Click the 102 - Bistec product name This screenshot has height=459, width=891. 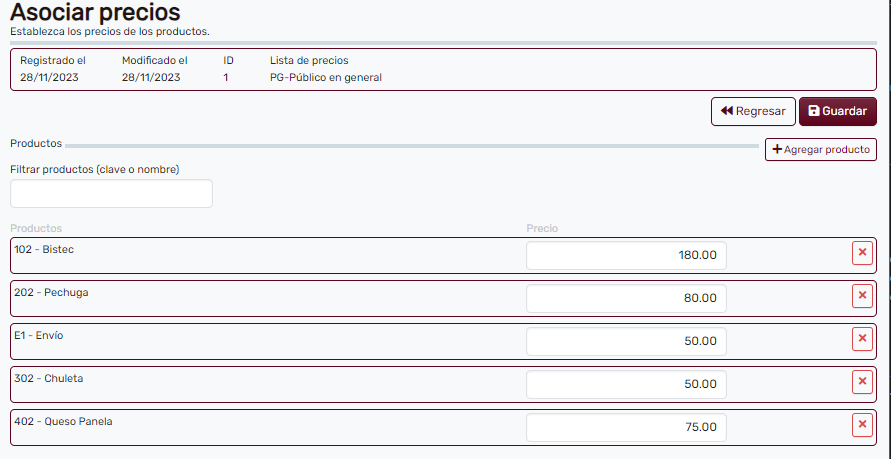(x=44, y=249)
